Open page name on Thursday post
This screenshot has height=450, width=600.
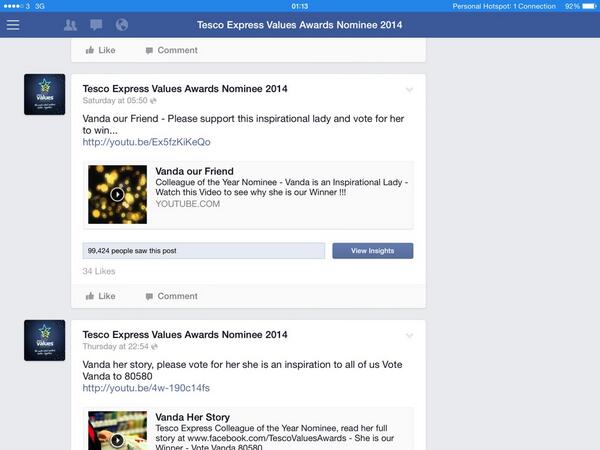(185, 335)
